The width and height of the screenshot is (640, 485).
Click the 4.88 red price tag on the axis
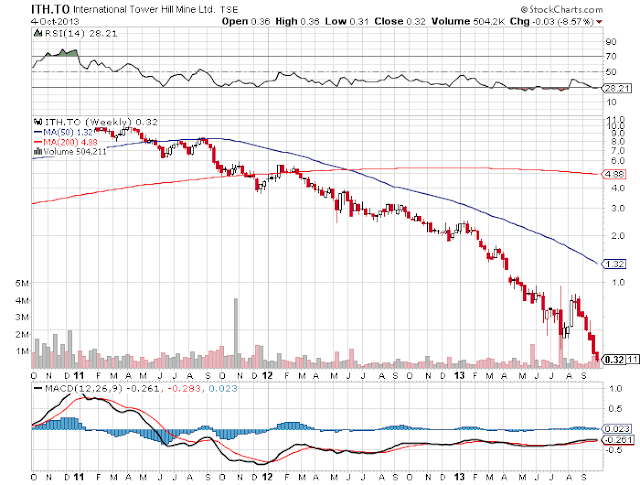613,174
